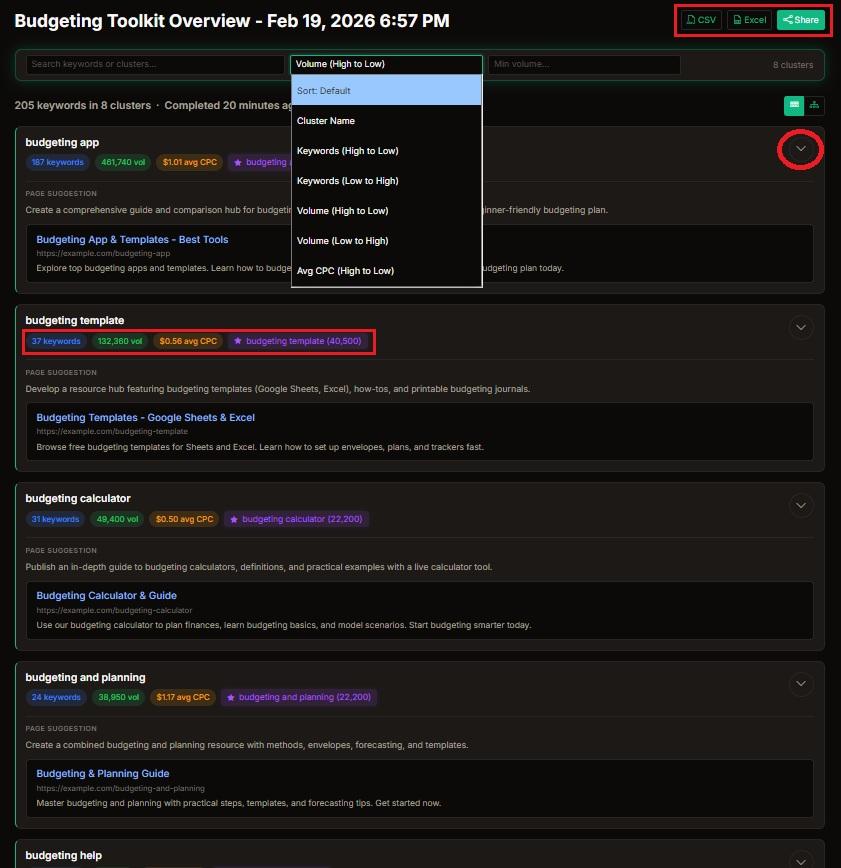Expand the budgeting help cluster
Image resolution: width=841 pixels, height=868 pixels.
[x=801, y=860]
